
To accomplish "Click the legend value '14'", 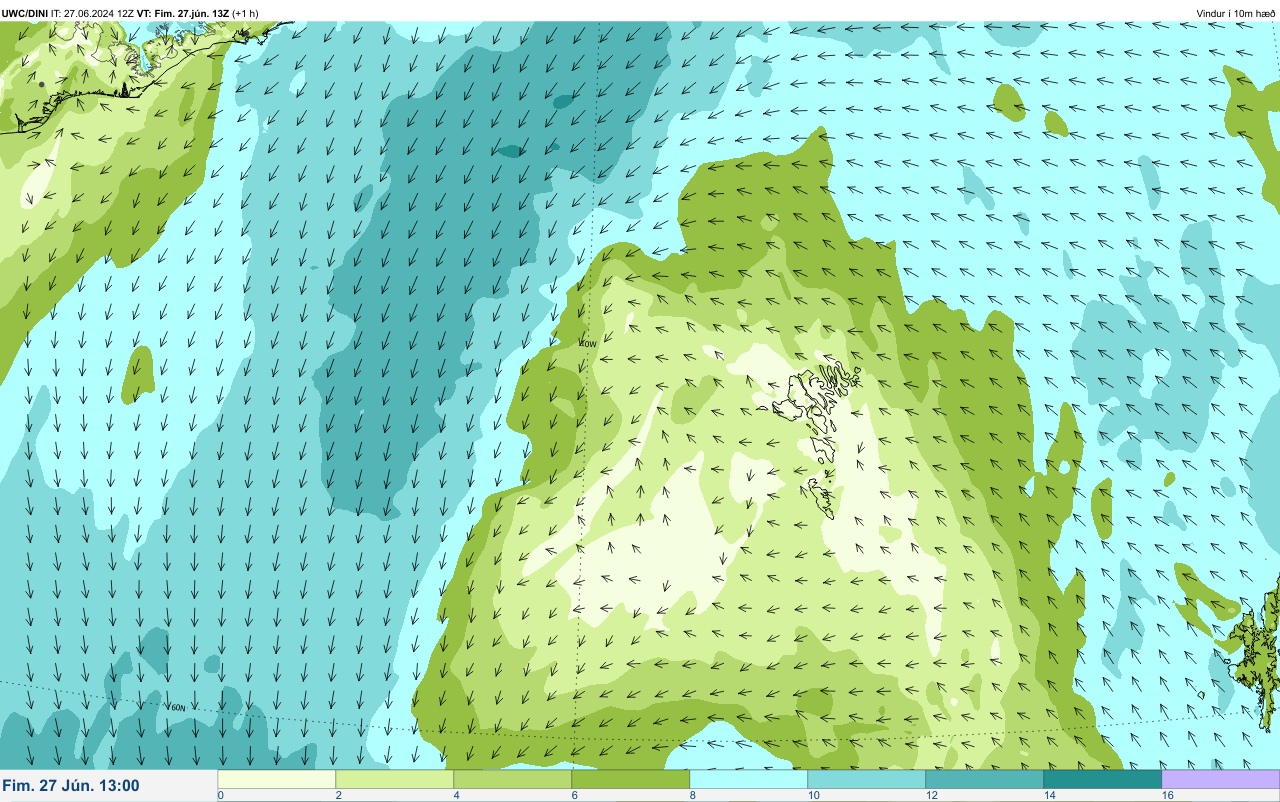I will pyautogui.click(x=1050, y=795).
